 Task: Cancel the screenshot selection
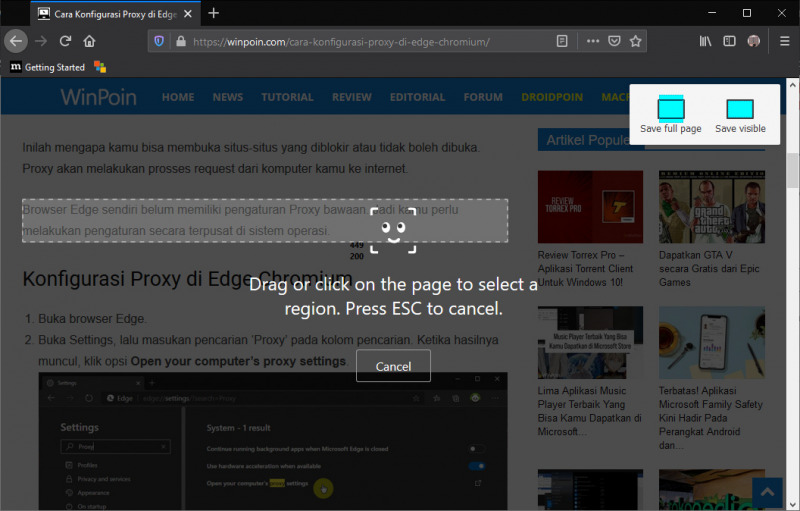pos(393,366)
